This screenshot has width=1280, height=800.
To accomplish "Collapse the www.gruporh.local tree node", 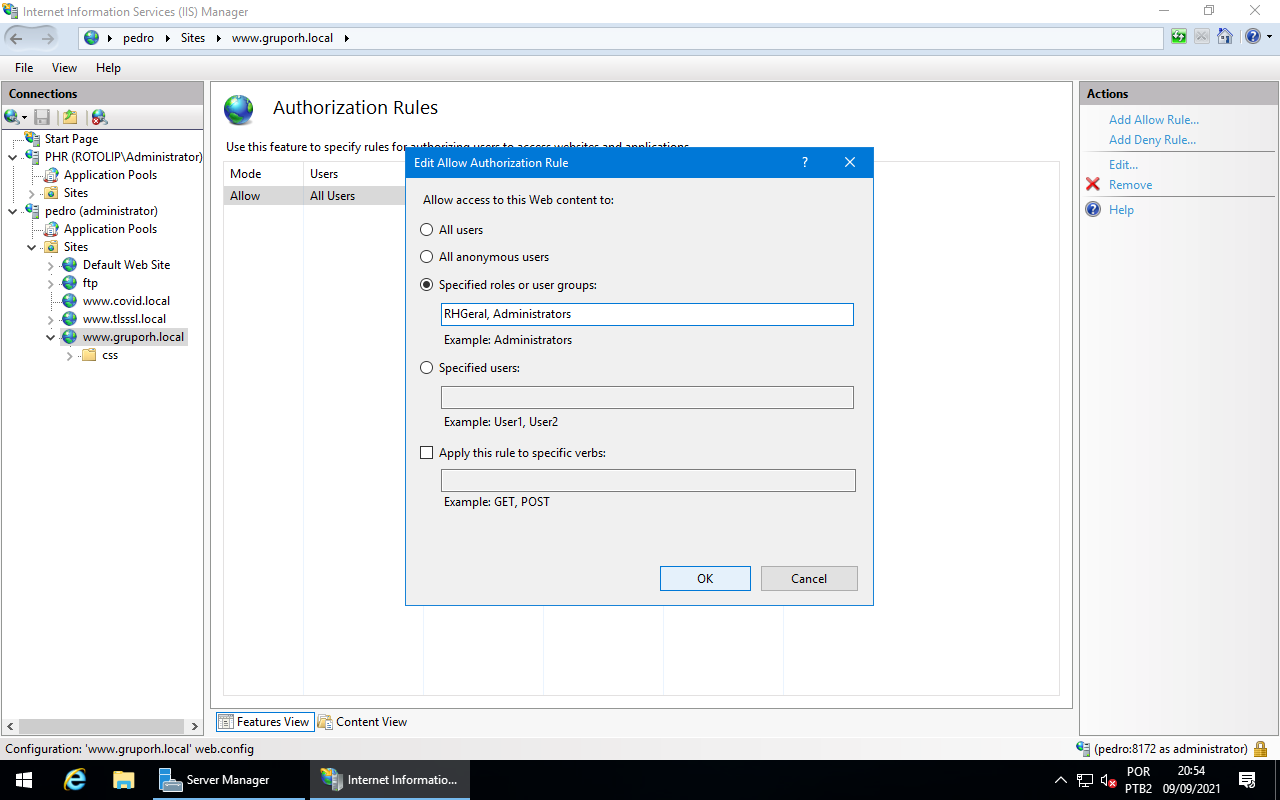I will [50, 337].
